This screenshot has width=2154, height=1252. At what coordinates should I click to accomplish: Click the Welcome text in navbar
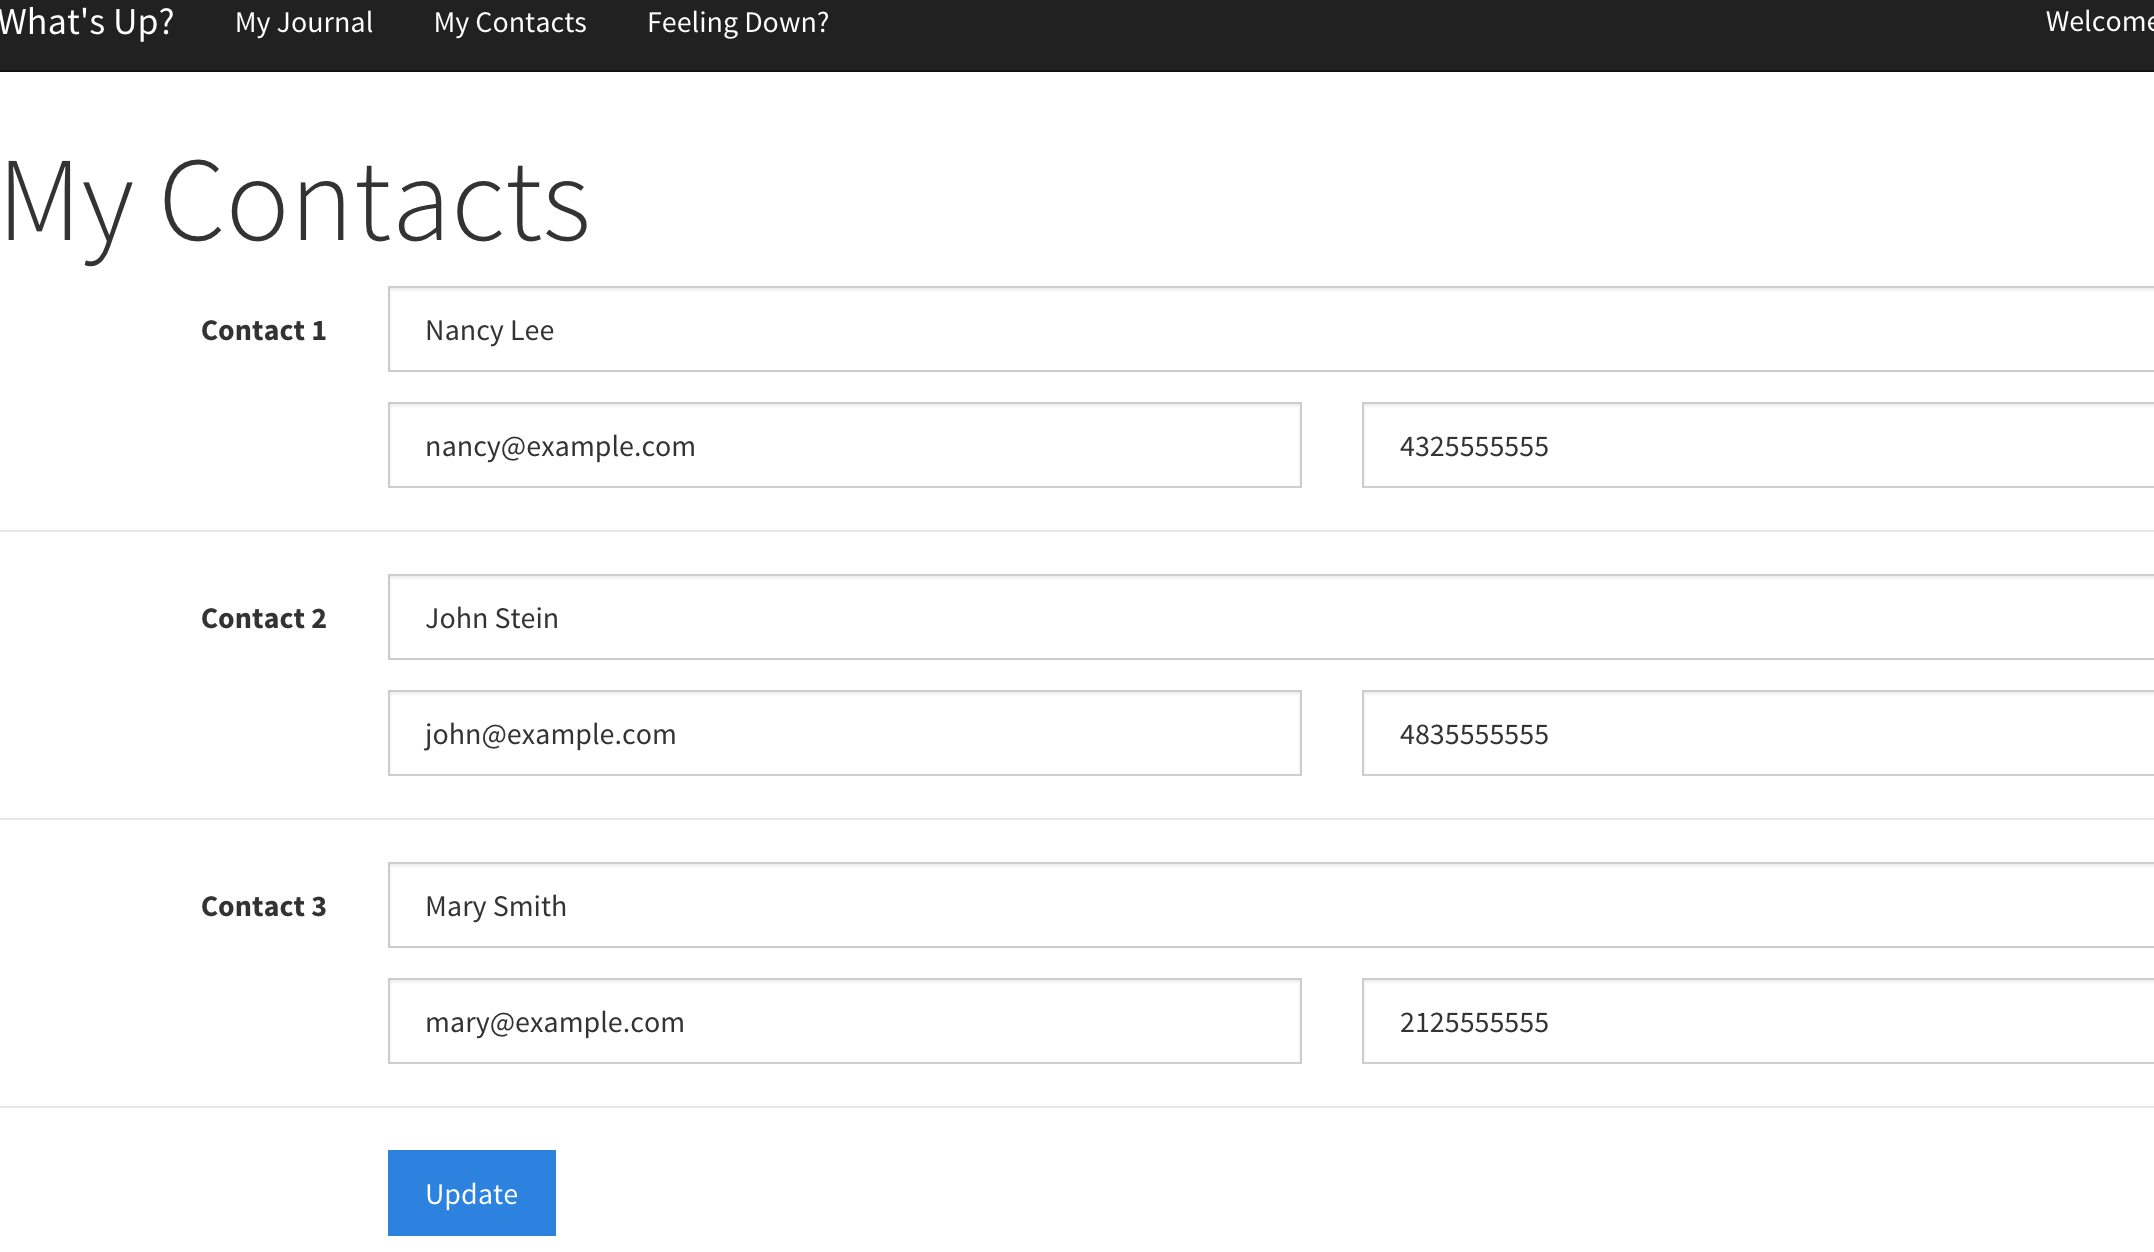click(2098, 22)
